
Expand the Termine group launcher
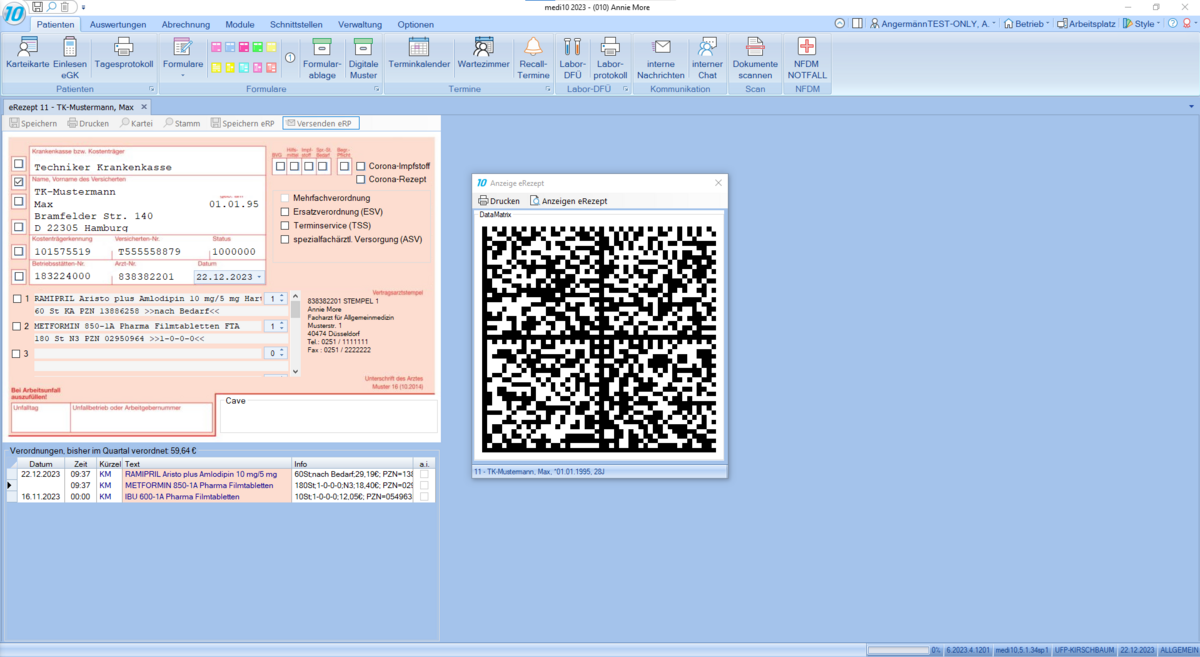[548, 89]
